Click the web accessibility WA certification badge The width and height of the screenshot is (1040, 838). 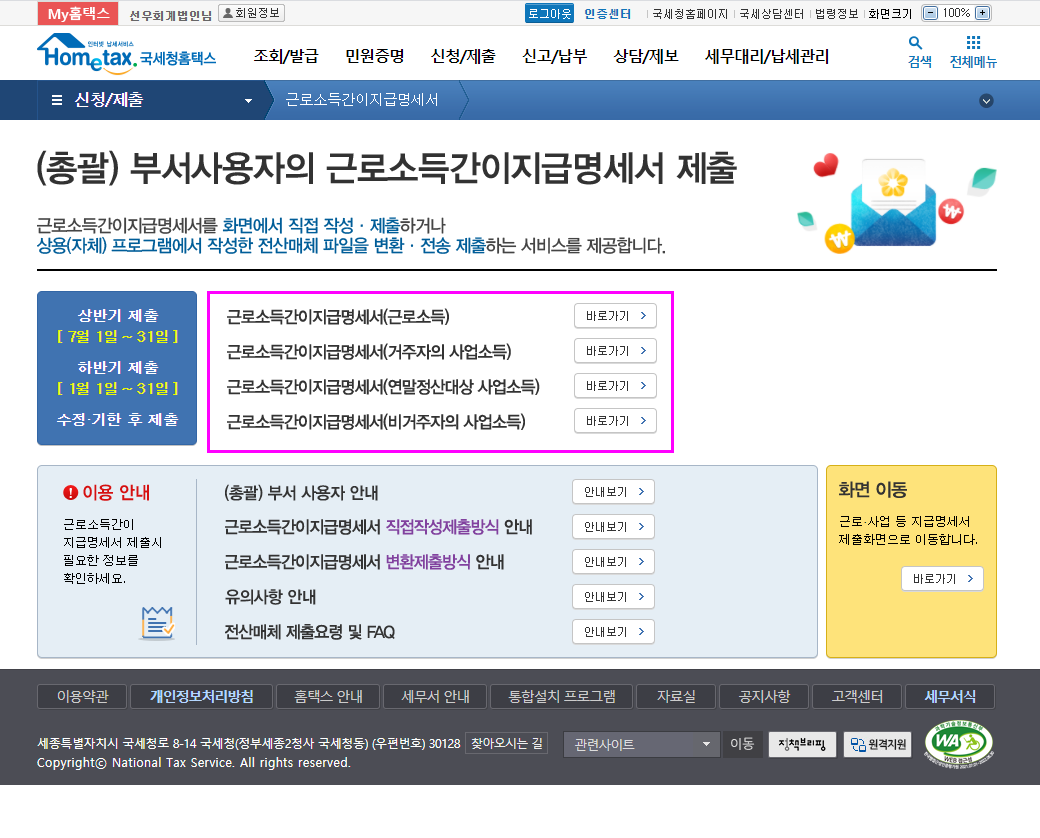[958, 742]
